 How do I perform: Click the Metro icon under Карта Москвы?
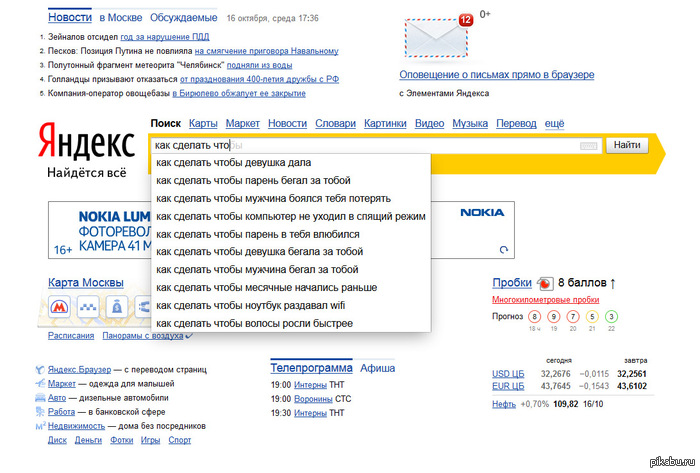click(61, 307)
